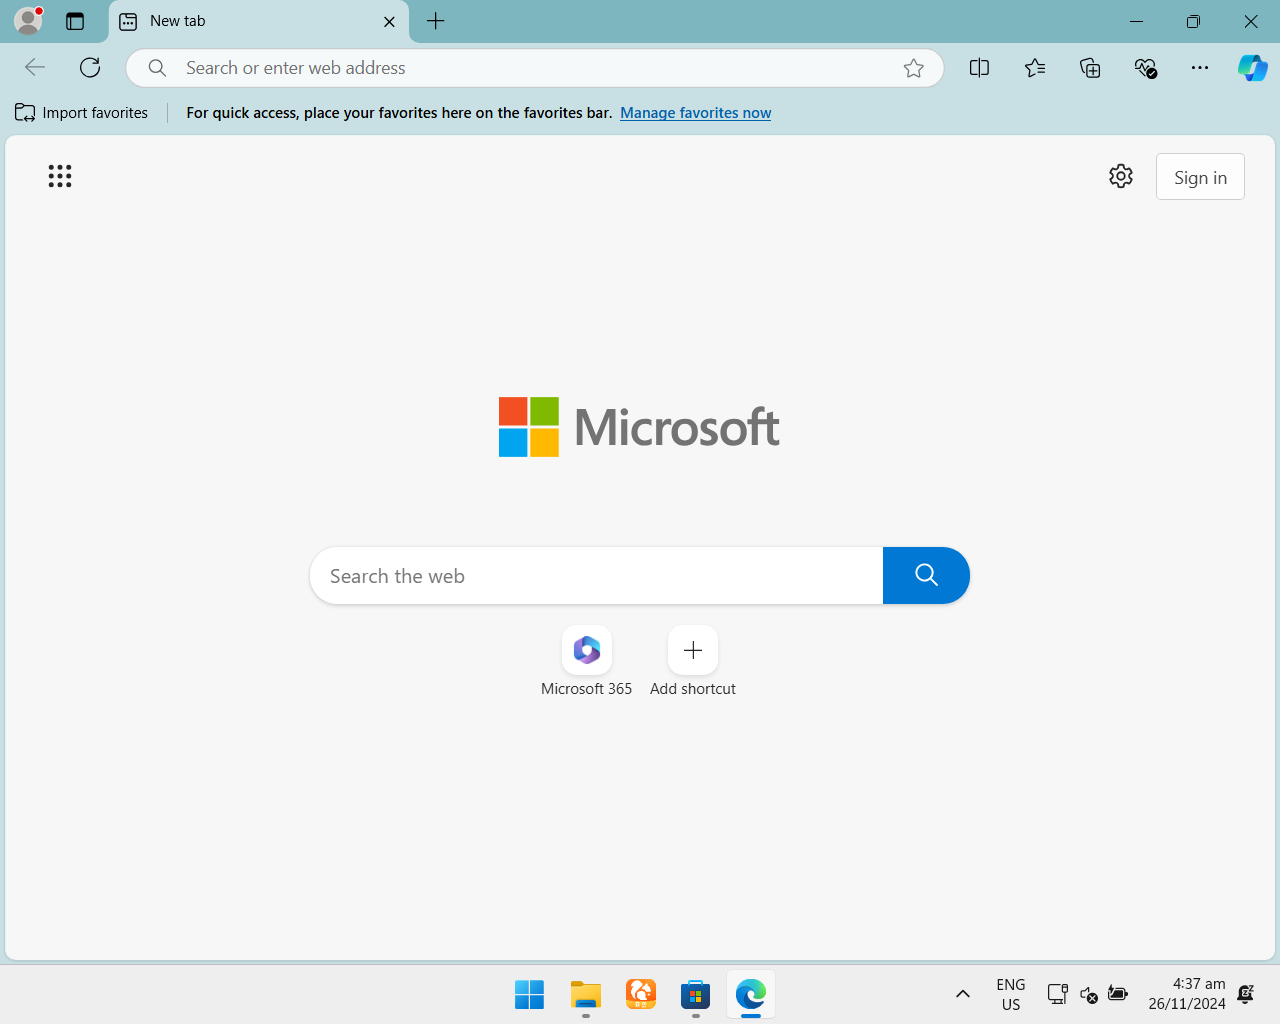Toggle split screen view

pos(979,67)
